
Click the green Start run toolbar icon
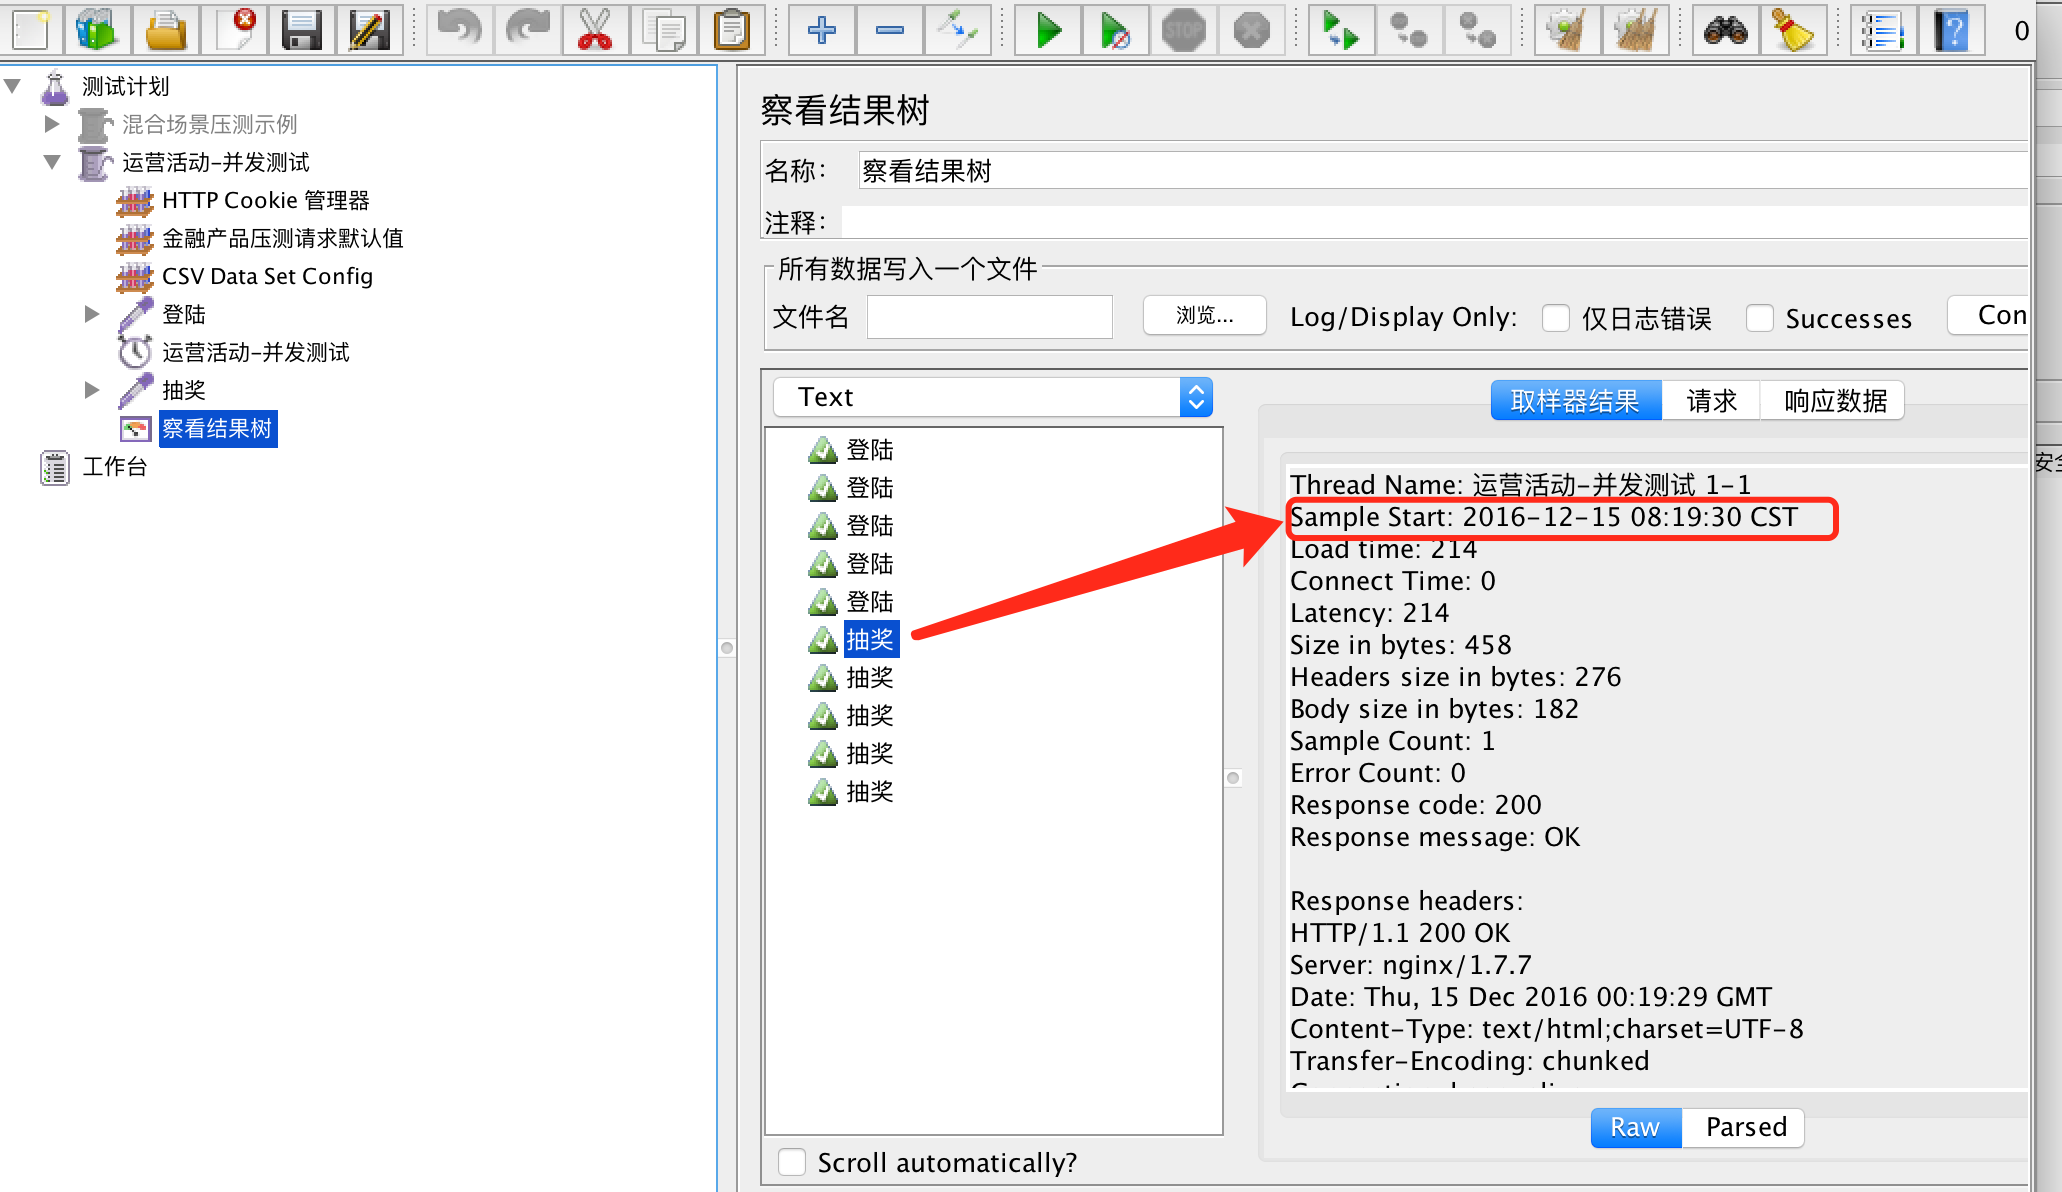point(1048,30)
